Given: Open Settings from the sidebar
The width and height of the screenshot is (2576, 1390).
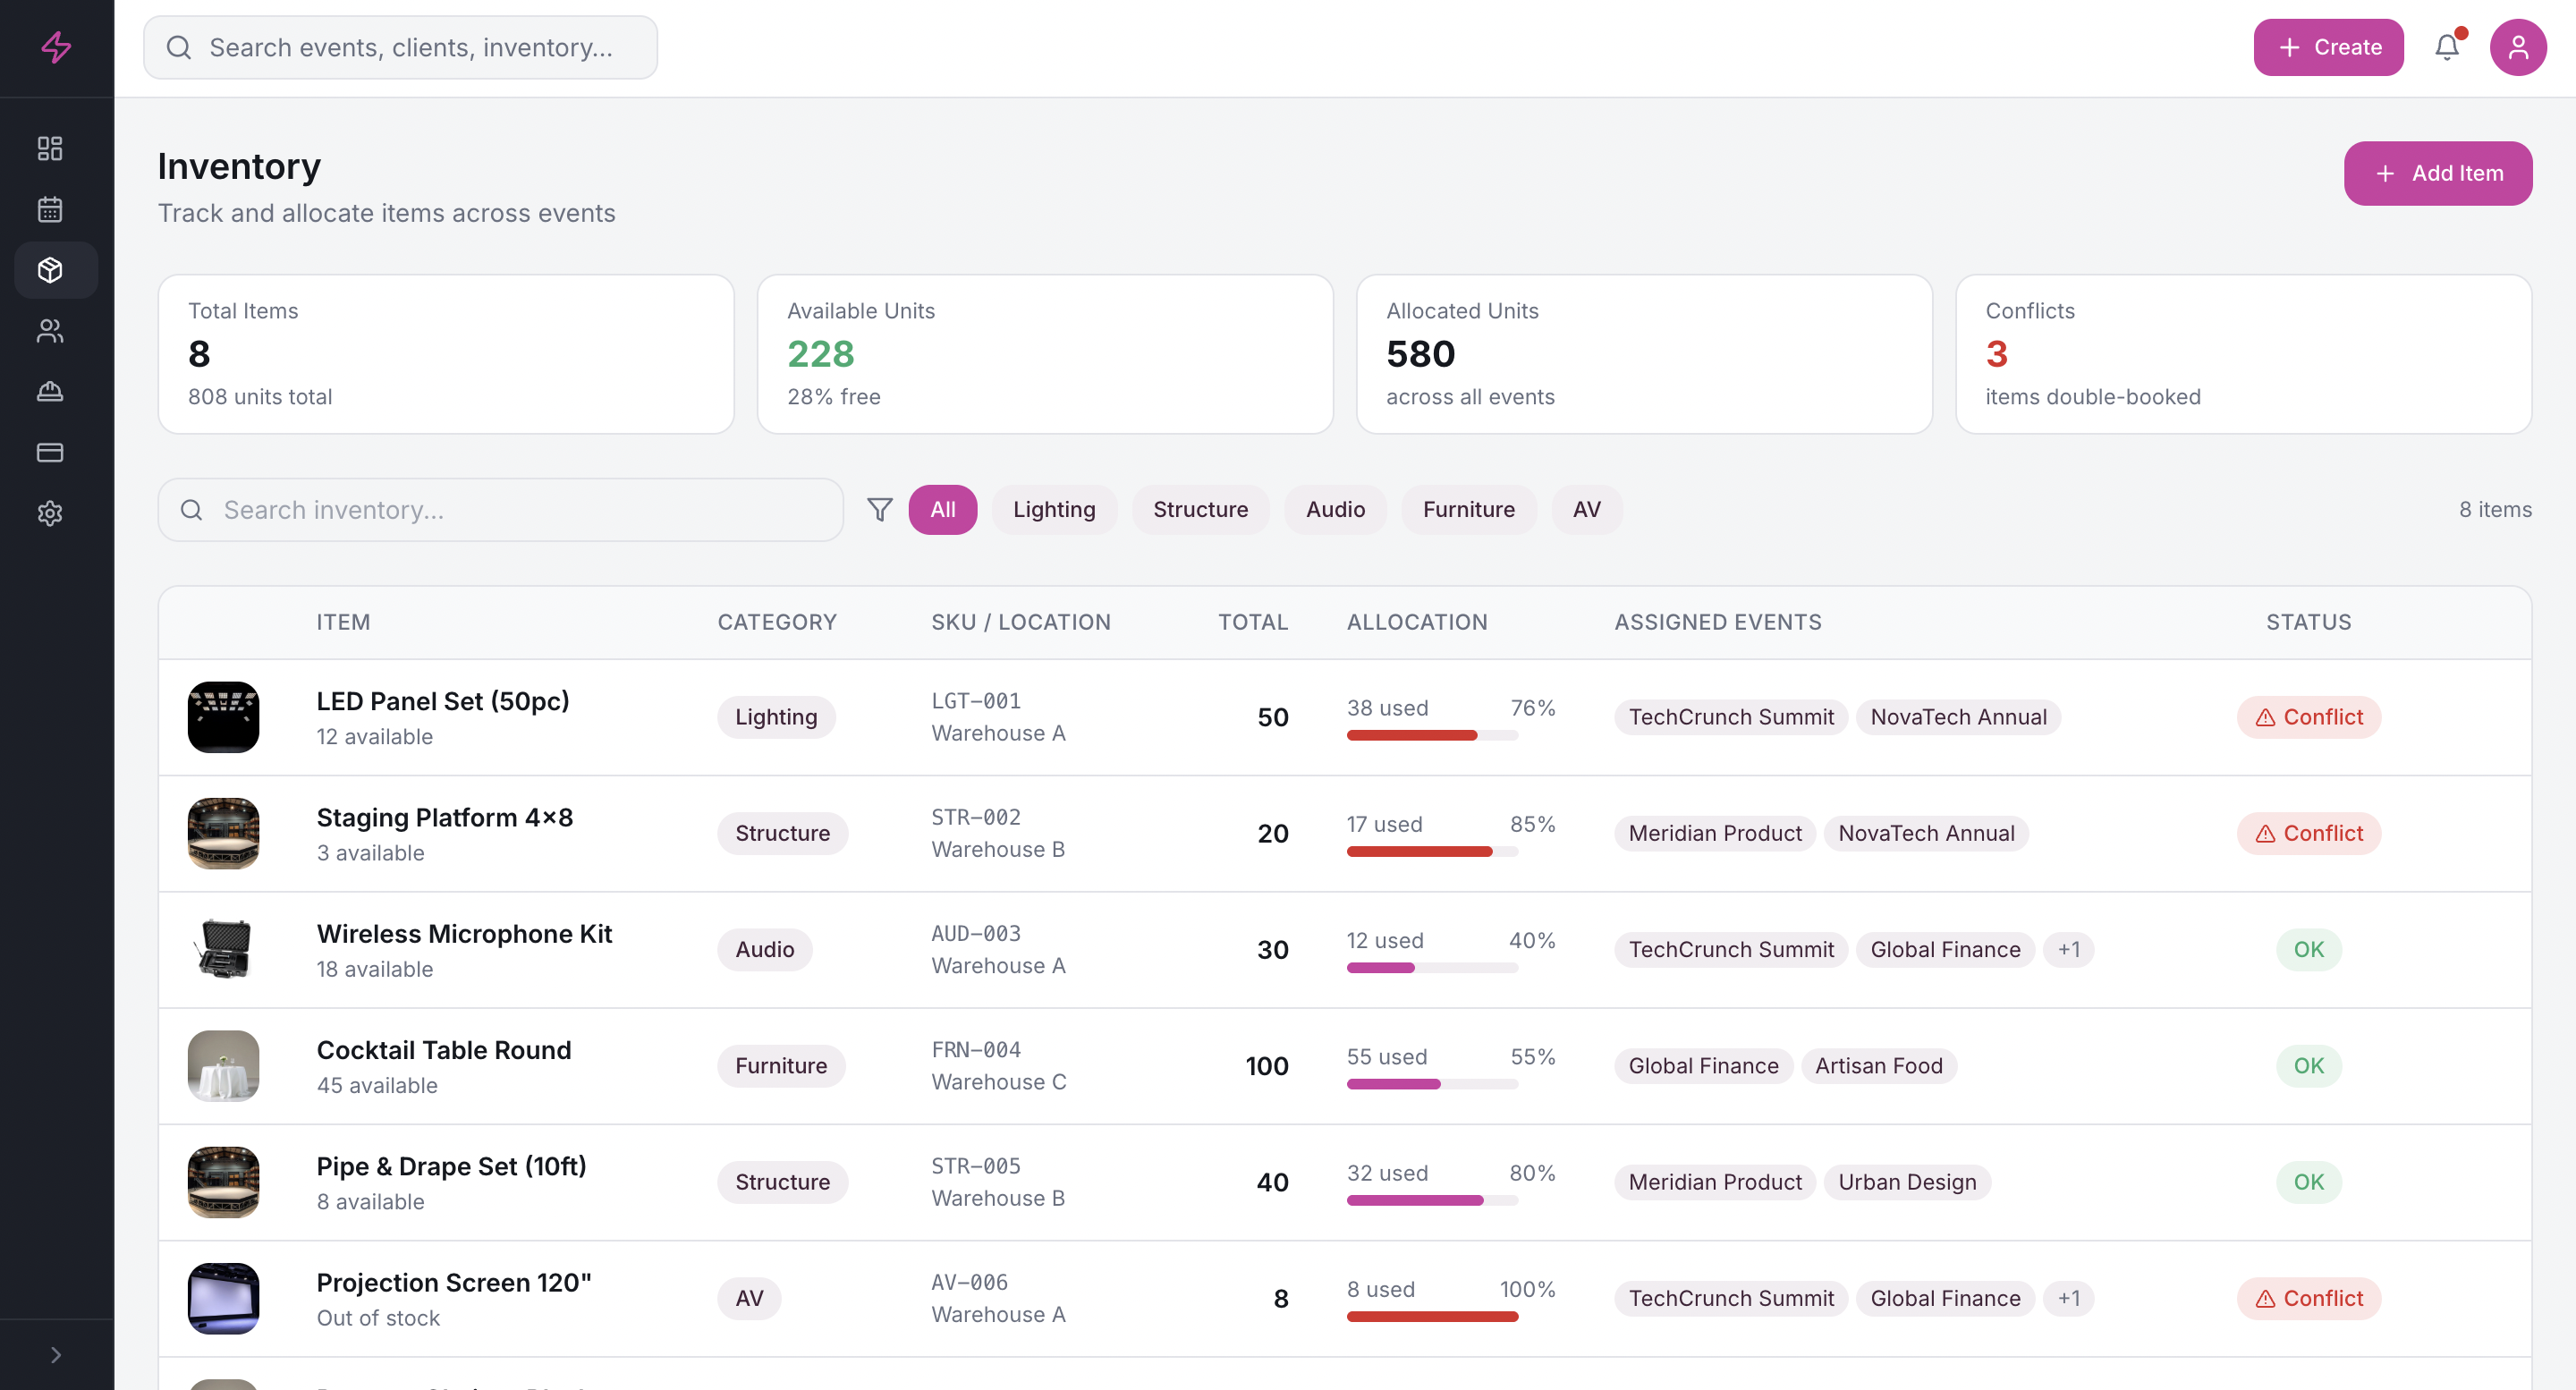Looking at the screenshot, I should coord(50,513).
